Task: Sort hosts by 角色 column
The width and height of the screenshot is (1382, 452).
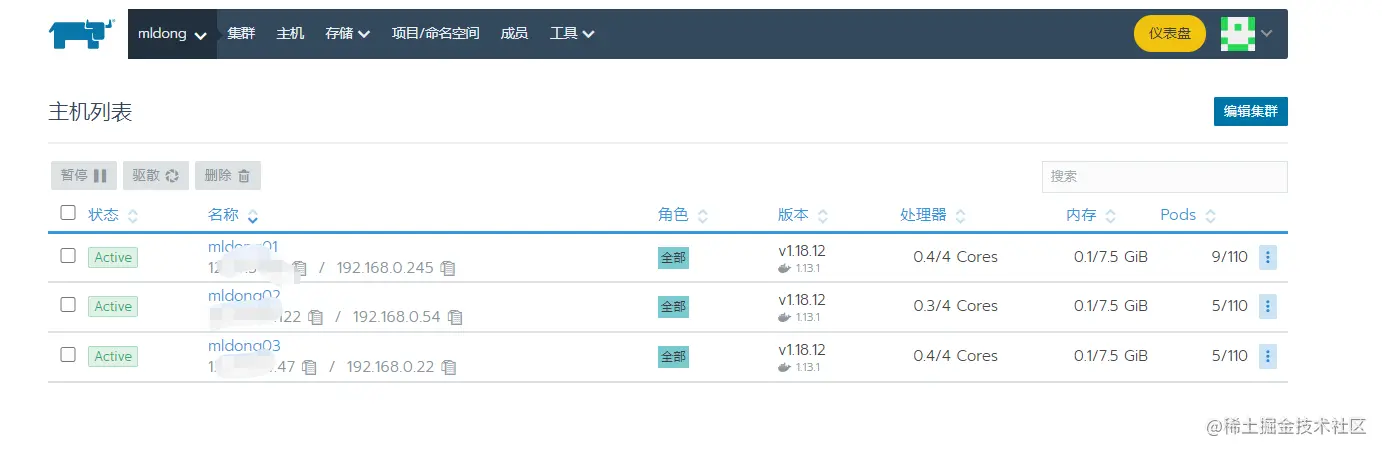Action: coord(683,215)
